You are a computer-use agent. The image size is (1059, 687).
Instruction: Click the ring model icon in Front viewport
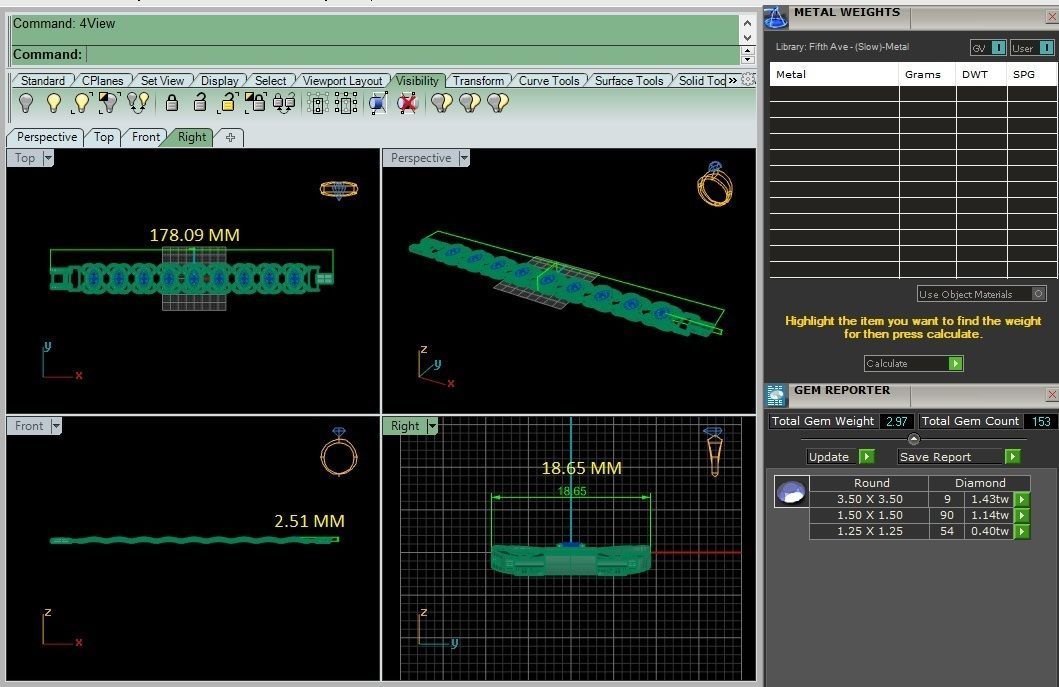point(339,451)
